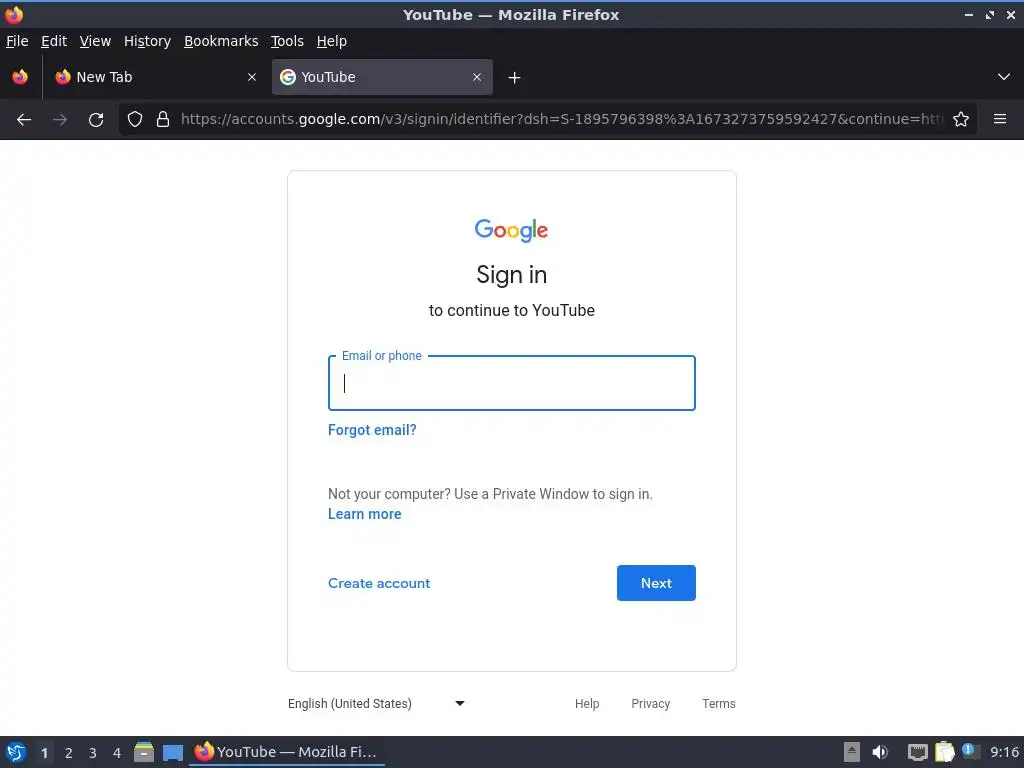Open the language selector dropdown
Screen dimensions: 1024x768
point(376,703)
